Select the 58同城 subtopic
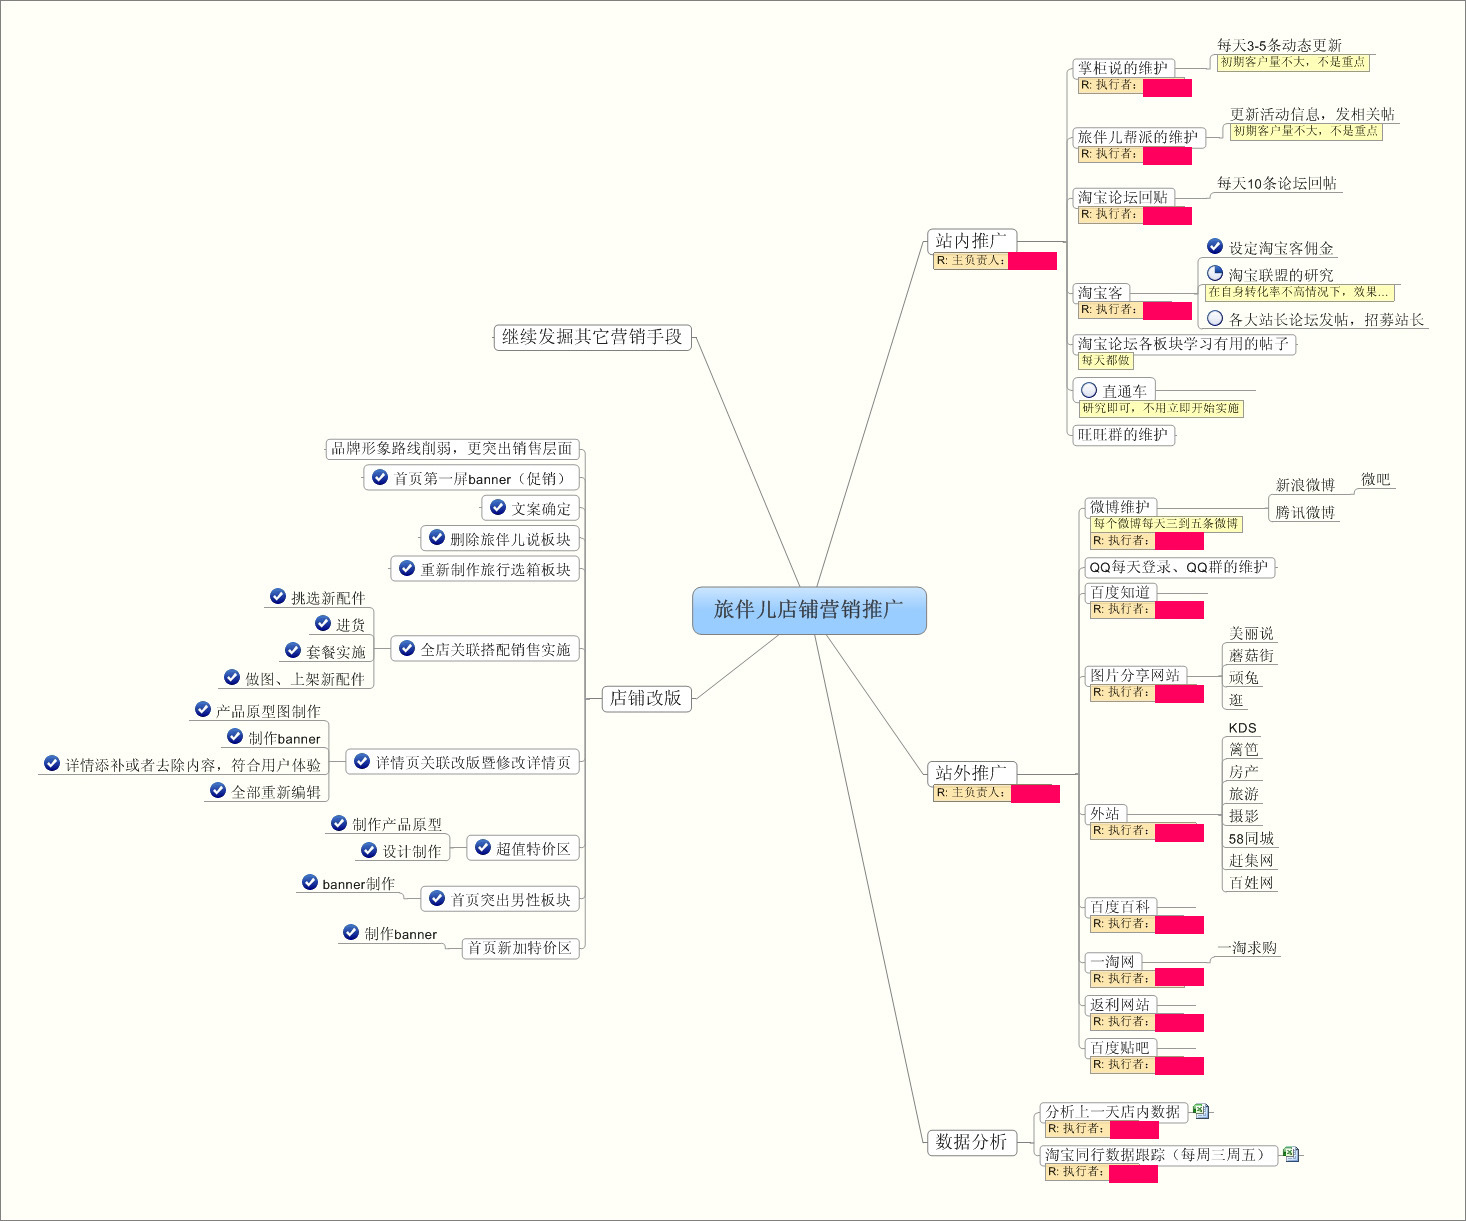The image size is (1466, 1221). click(1251, 838)
